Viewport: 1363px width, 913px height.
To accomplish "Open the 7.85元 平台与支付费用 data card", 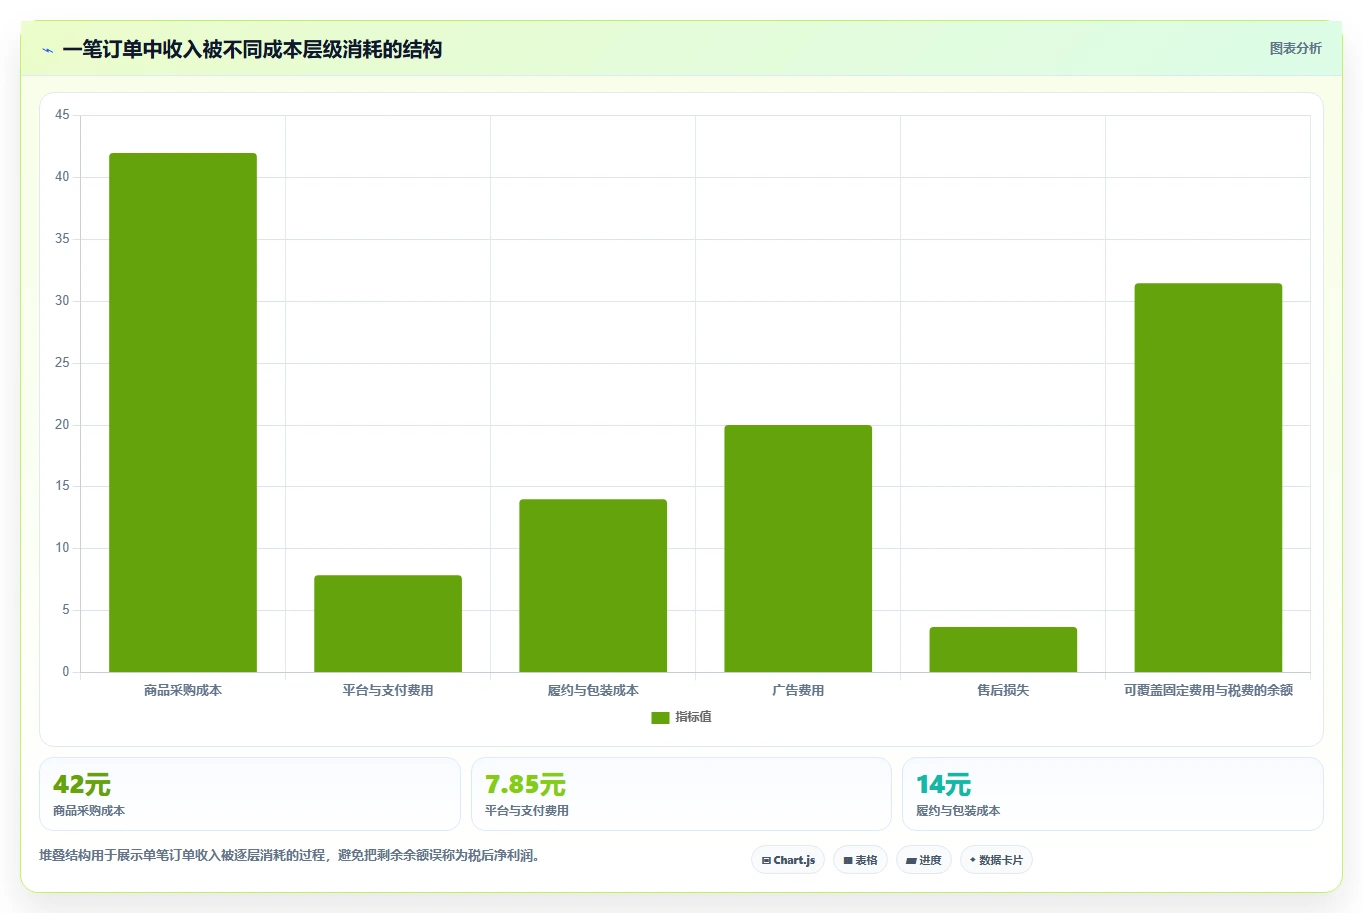I will [x=681, y=794].
